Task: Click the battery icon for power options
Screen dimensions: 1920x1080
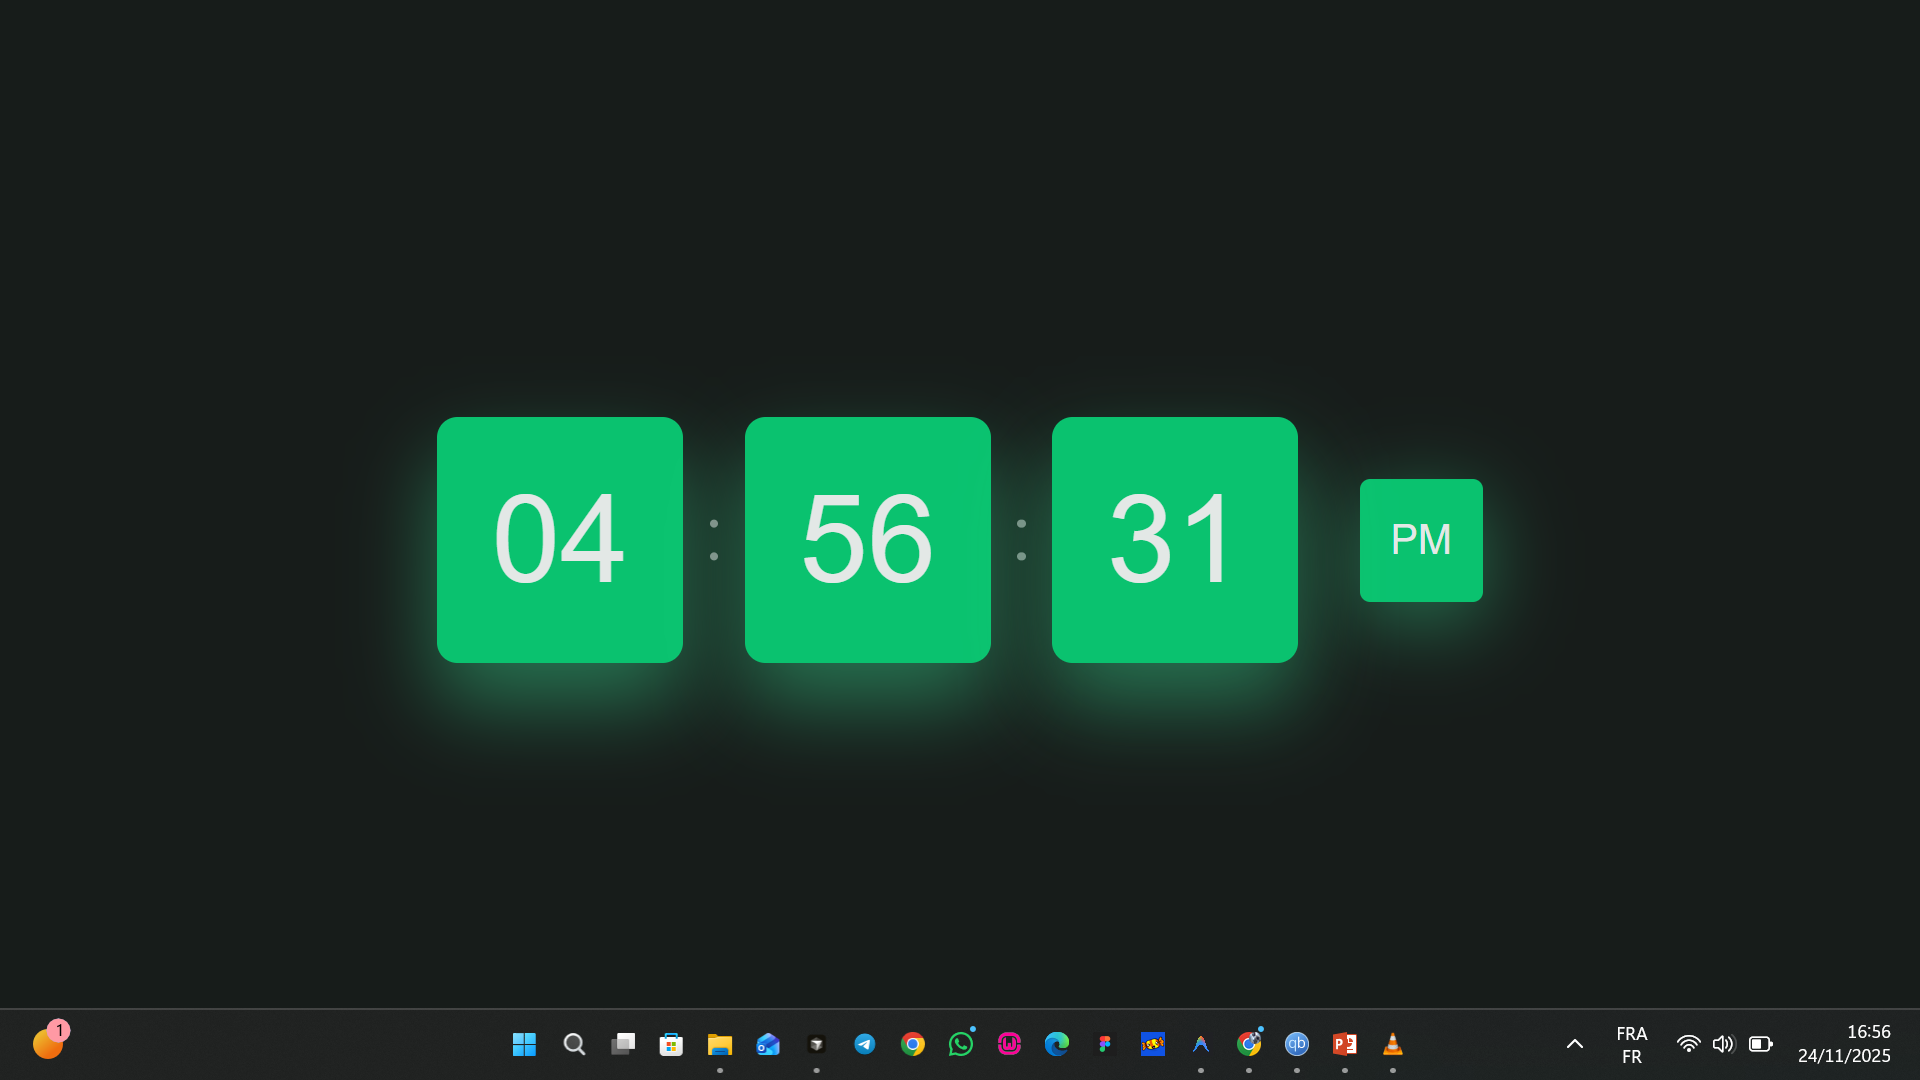Action: click(1760, 1043)
